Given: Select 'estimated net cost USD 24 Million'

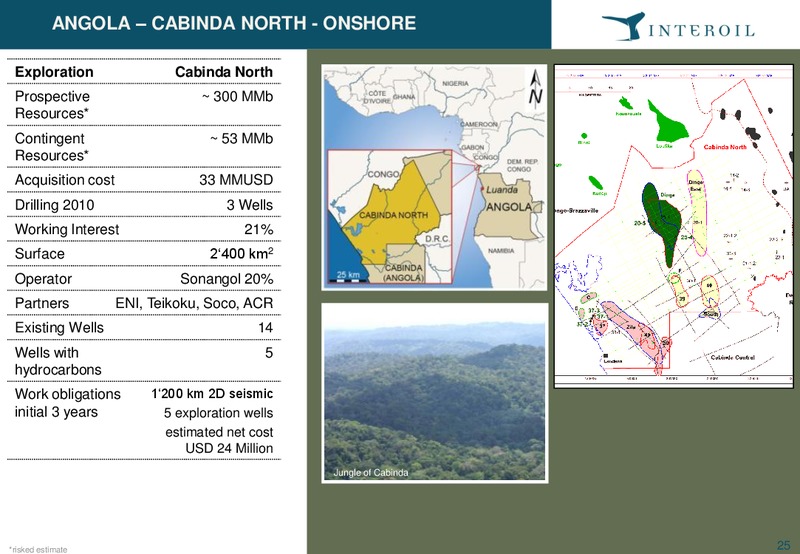Looking at the screenshot, I should tap(219, 440).
